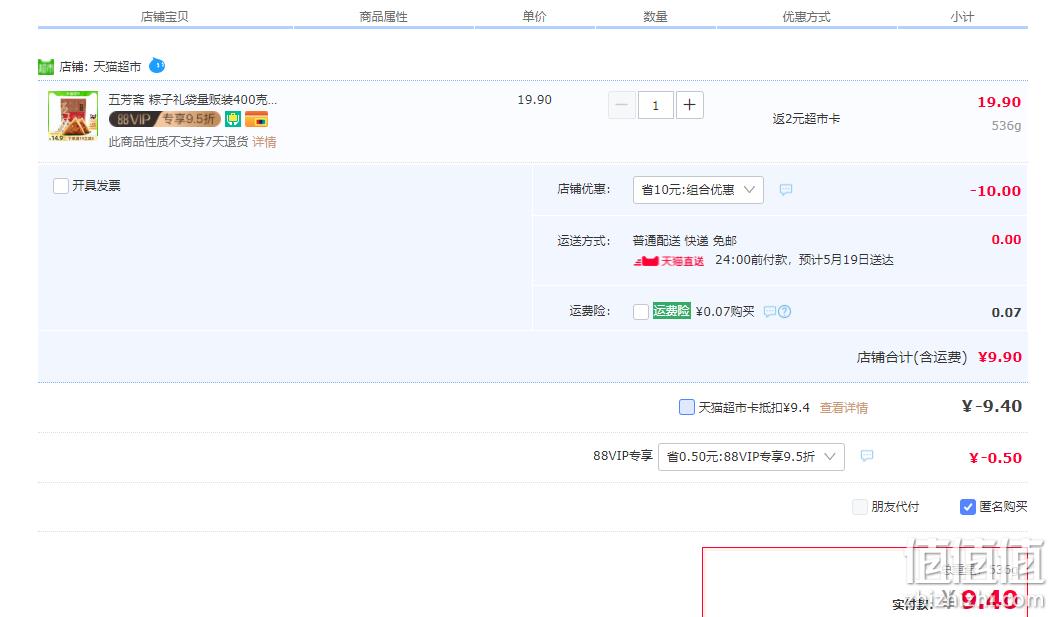The height and width of the screenshot is (617, 1054).
Task: Increase quantity with the plus button
Action: click(690, 105)
